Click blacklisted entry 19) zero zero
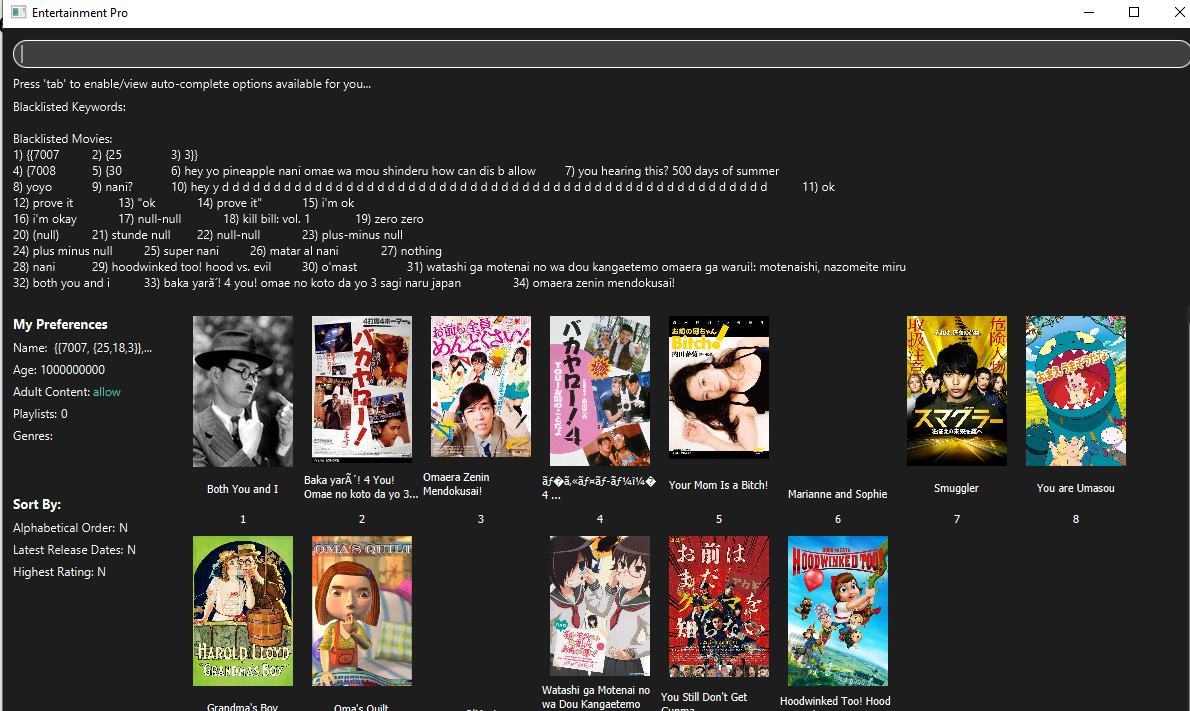The width and height of the screenshot is (1190, 711). coord(389,219)
